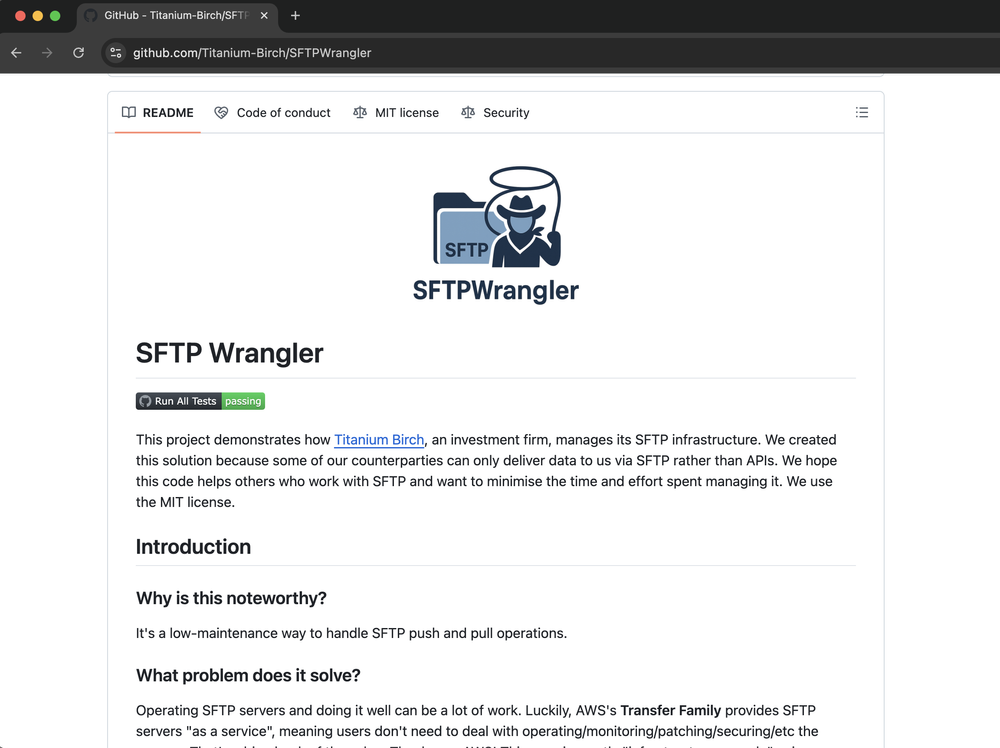Close the GitHub SFTPWrangler tab
The width and height of the screenshot is (1000, 748).
coord(264,15)
